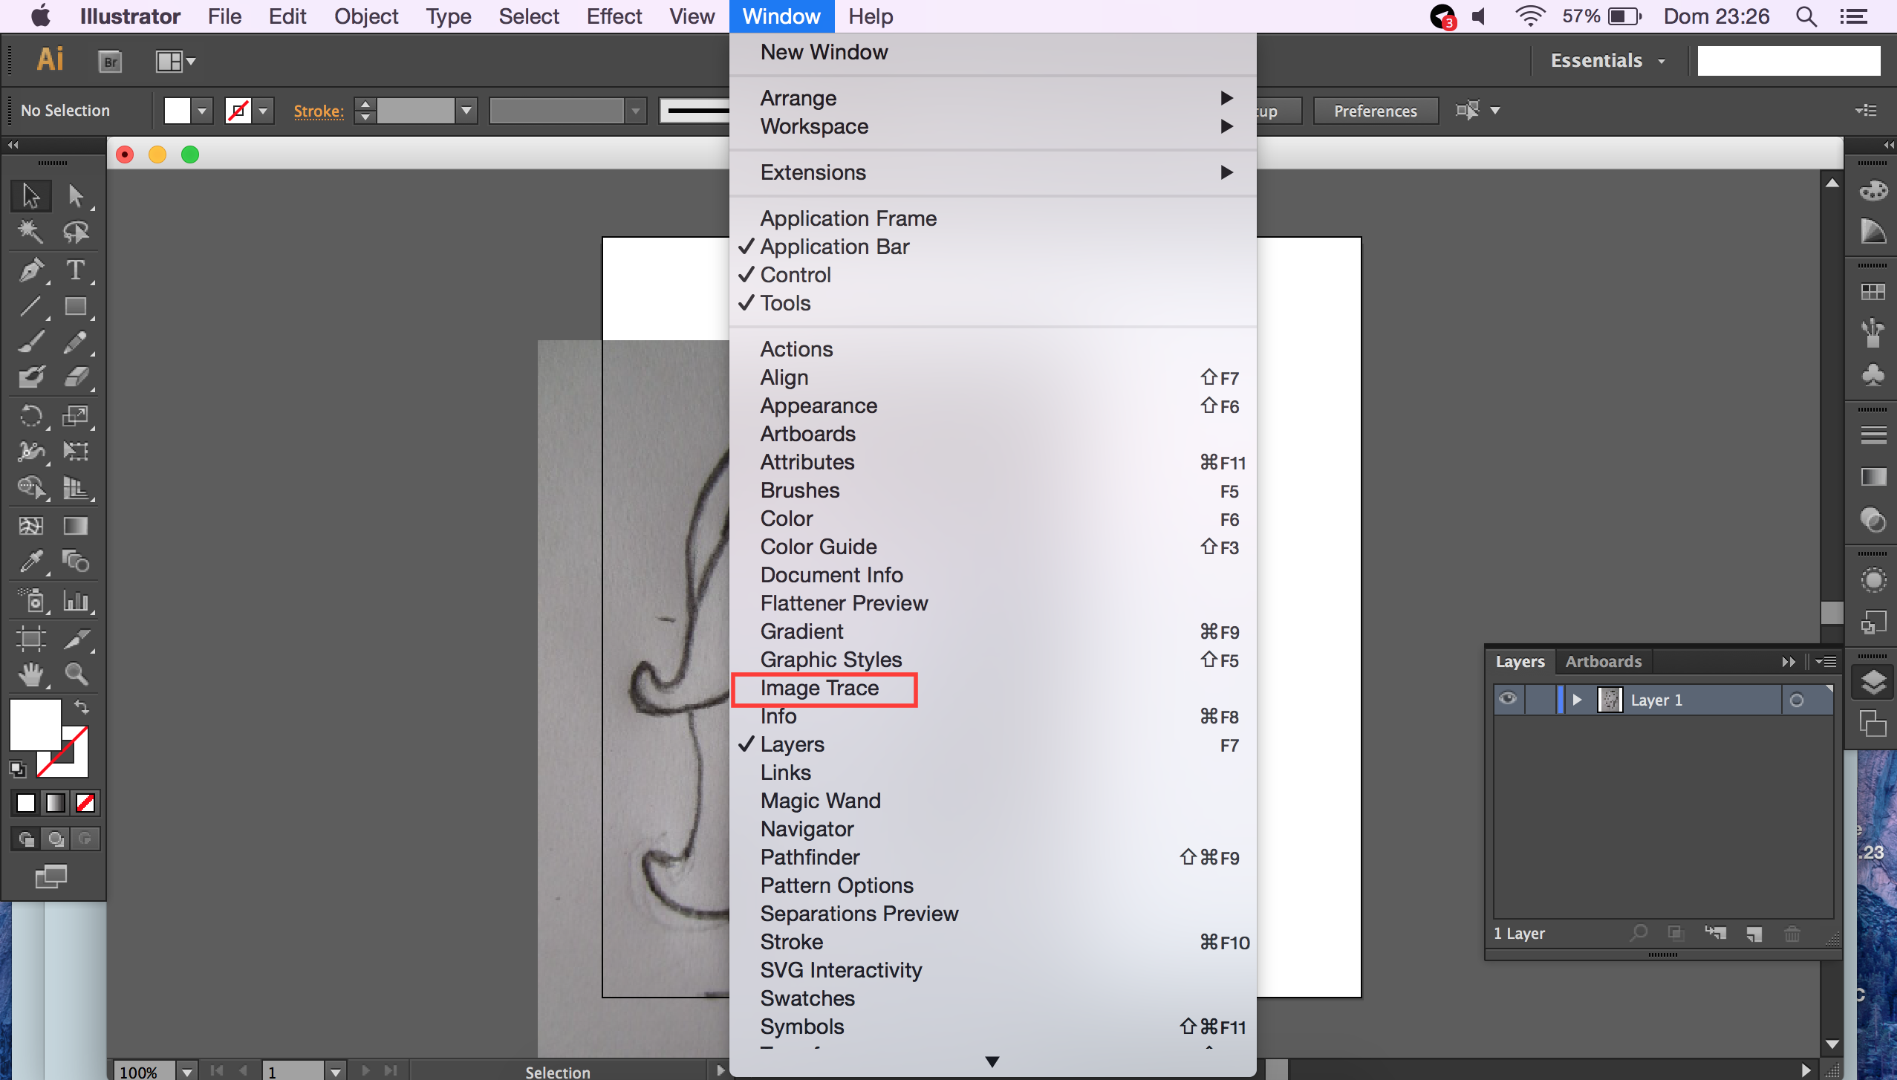Screen dimensions: 1897x1080
Task: Click the search field in application bar
Action: (x=1789, y=61)
